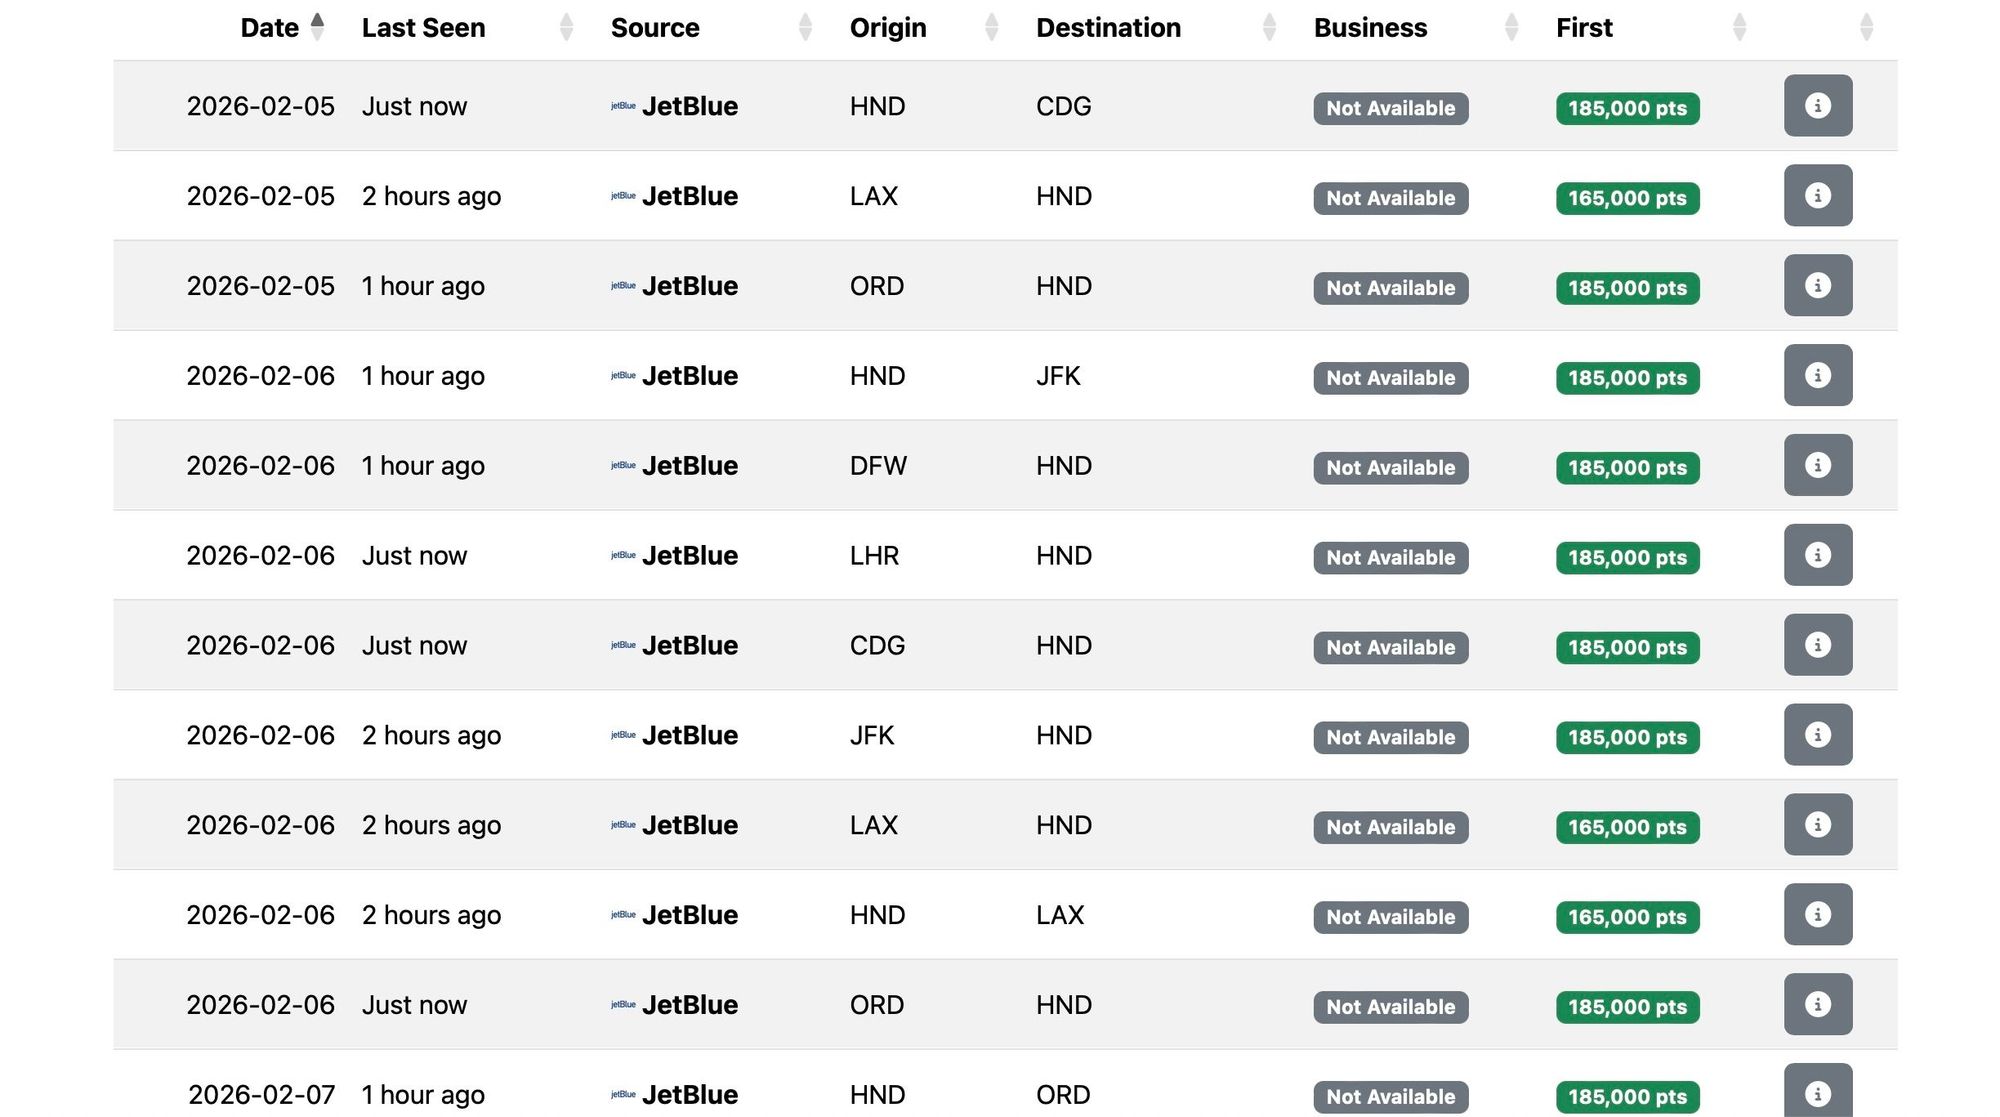The height and width of the screenshot is (1117, 2000).
Task: Sort table by Source column
Action: [x=655, y=28]
